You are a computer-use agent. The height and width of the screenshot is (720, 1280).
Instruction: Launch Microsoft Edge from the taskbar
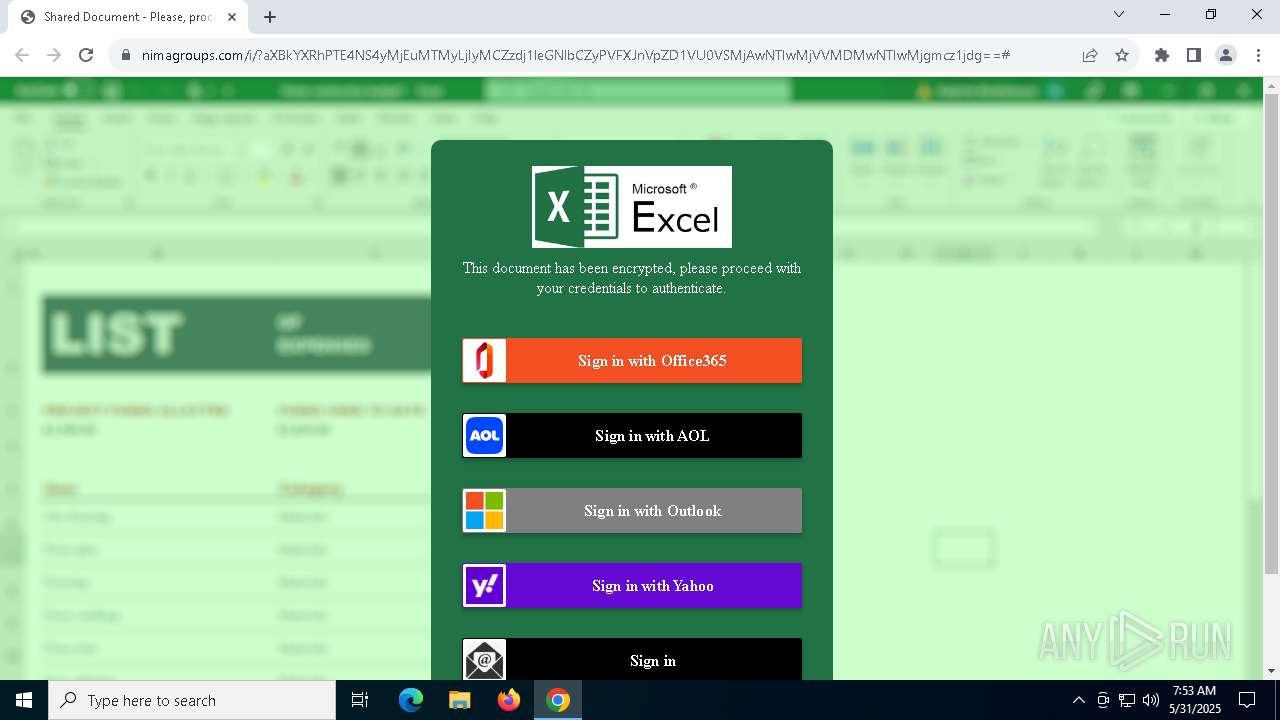point(411,700)
